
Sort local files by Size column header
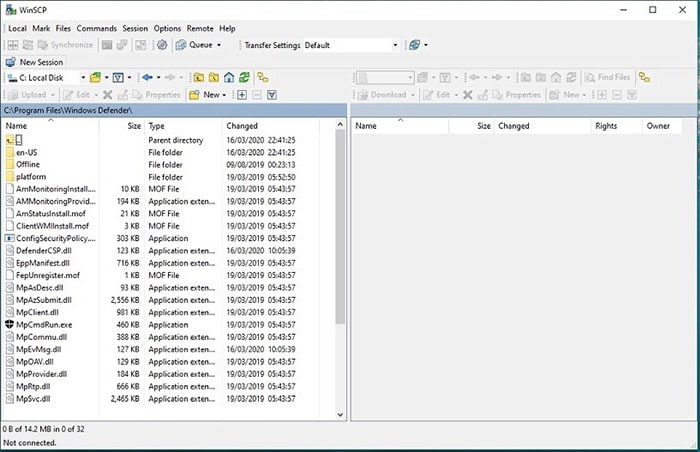(121, 126)
